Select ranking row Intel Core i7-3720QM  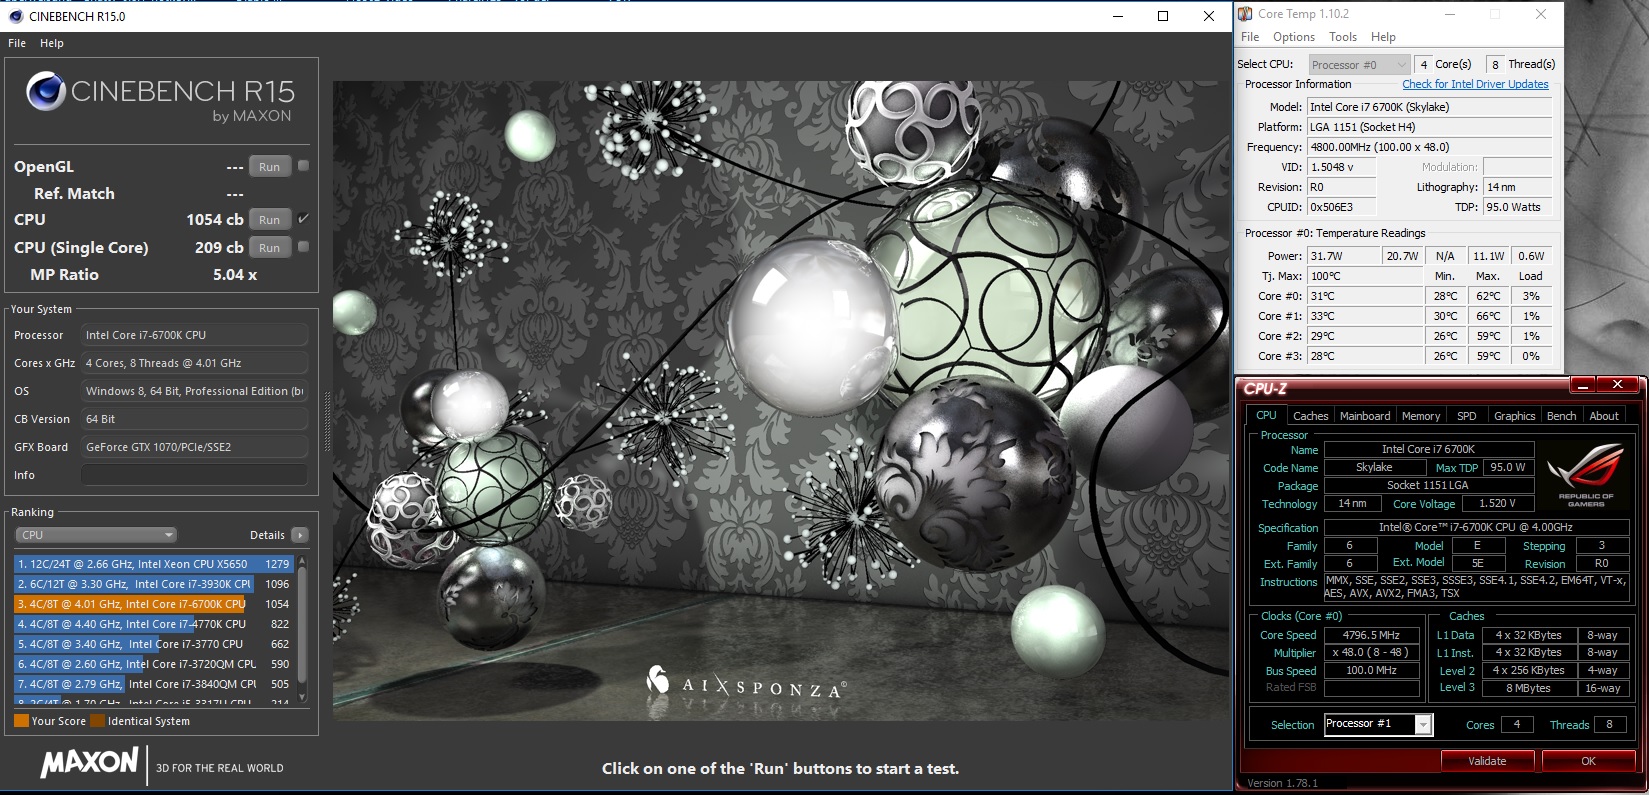153,664
